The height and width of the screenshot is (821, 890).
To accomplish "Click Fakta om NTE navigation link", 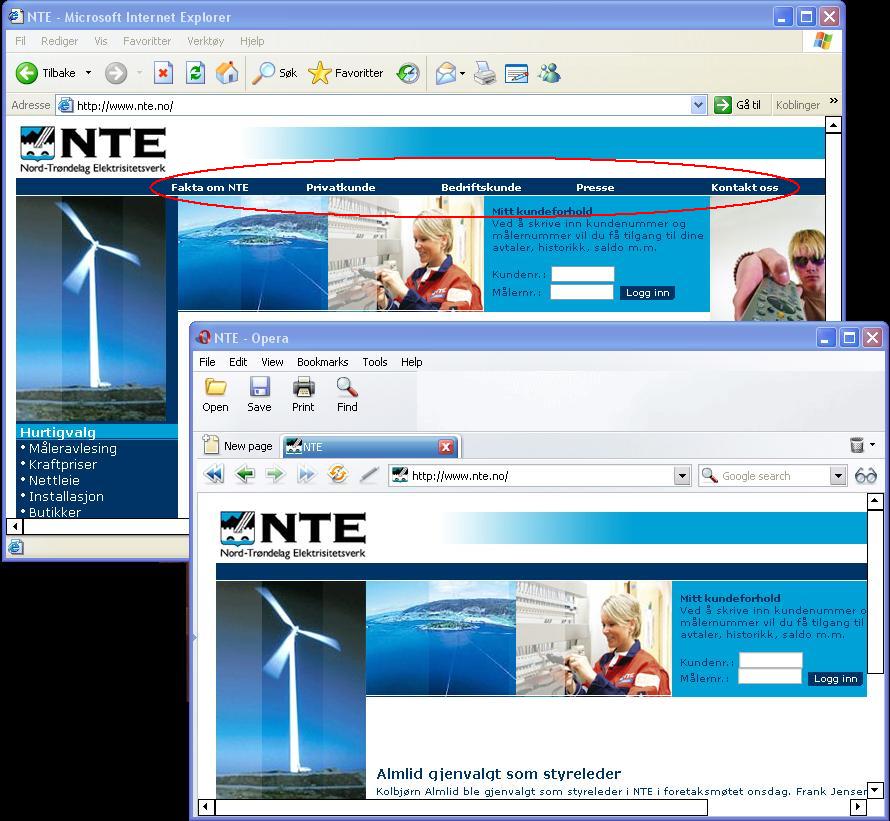I will (209, 187).
